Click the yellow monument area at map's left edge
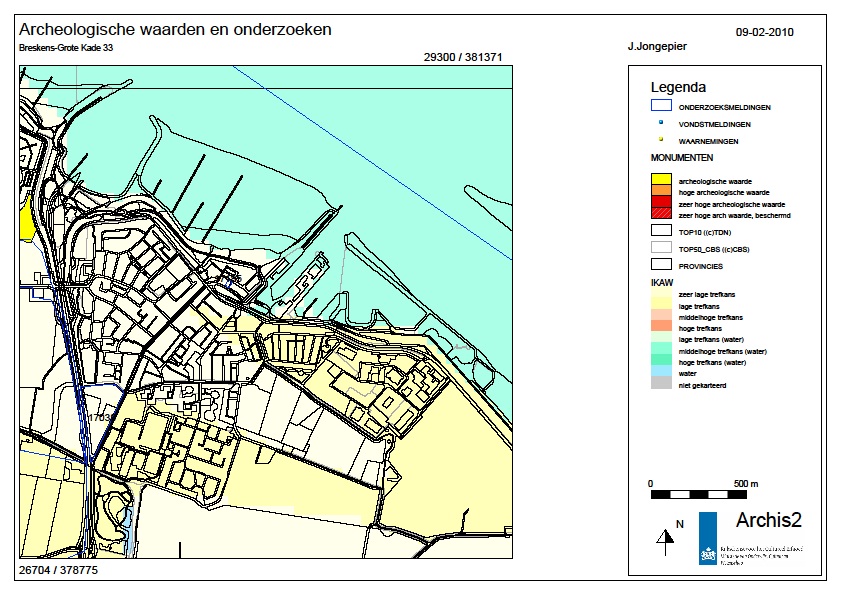Screen dimensions: 841x595 [27, 218]
